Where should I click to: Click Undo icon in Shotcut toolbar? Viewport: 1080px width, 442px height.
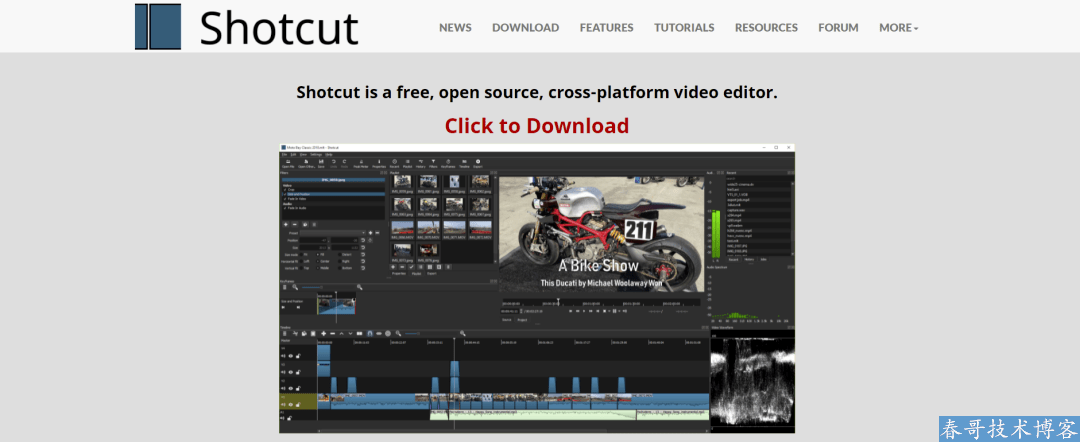pyautogui.click(x=333, y=161)
